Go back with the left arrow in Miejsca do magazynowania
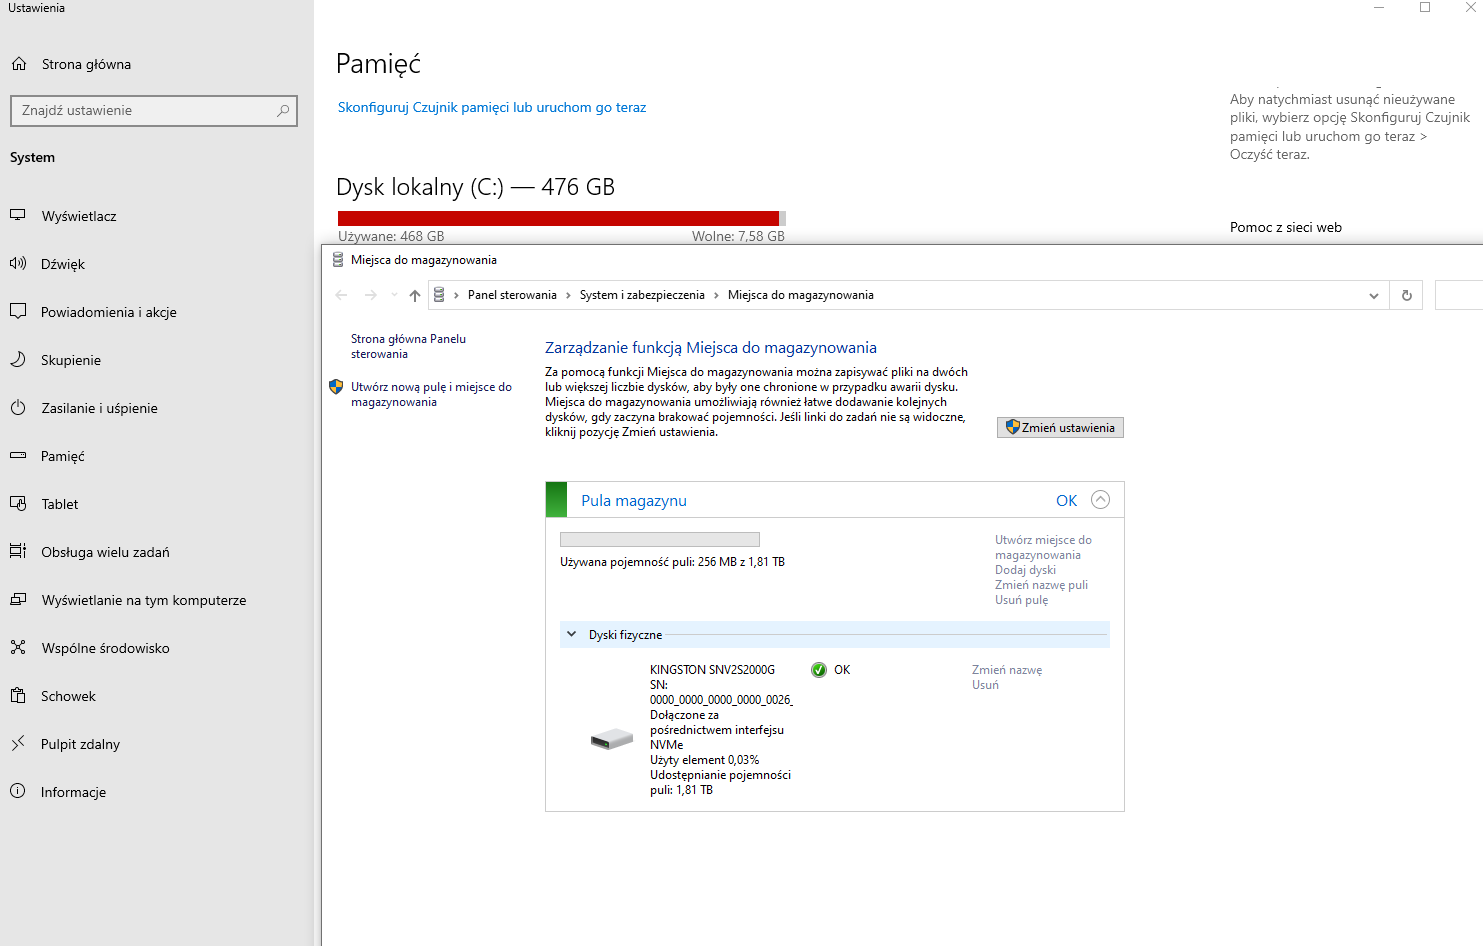The width and height of the screenshot is (1483, 946). point(342,295)
